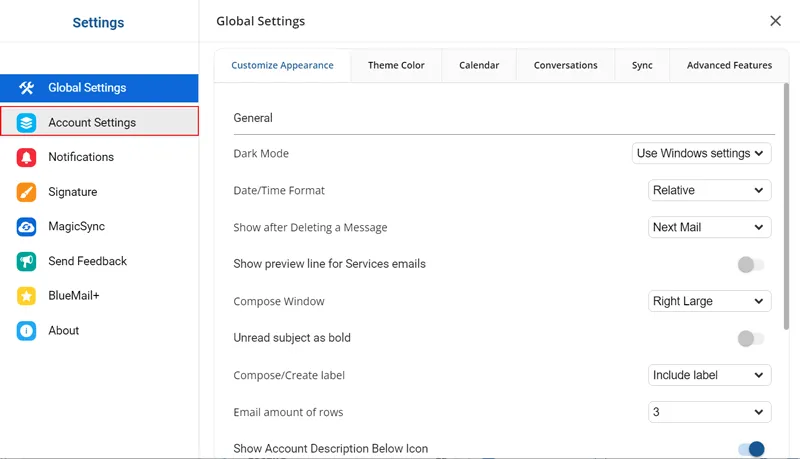
Task: Open the Advanced Features tab
Action: (x=729, y=65)
